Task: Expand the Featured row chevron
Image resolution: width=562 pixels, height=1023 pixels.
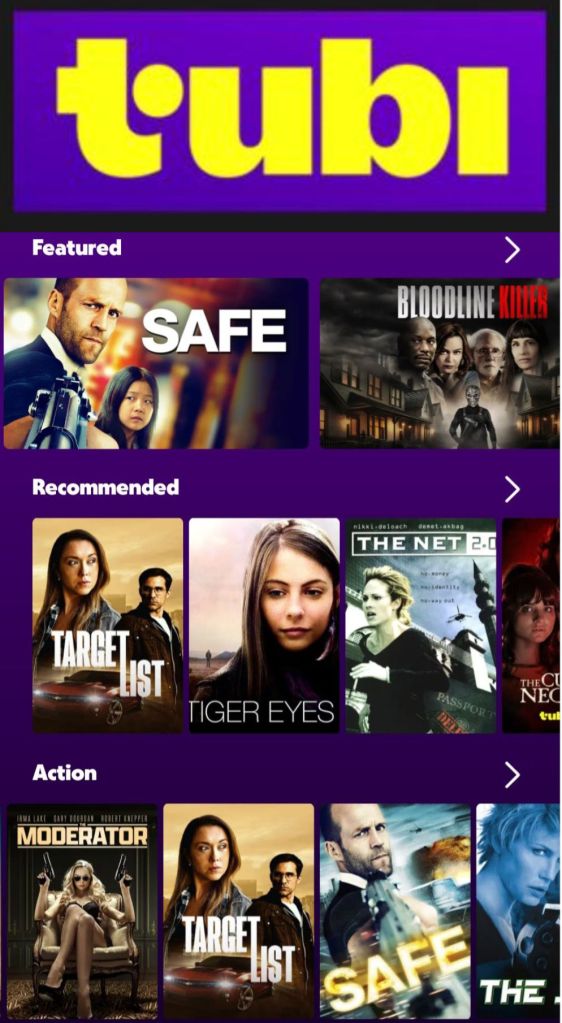Action: tap(512, 249)
